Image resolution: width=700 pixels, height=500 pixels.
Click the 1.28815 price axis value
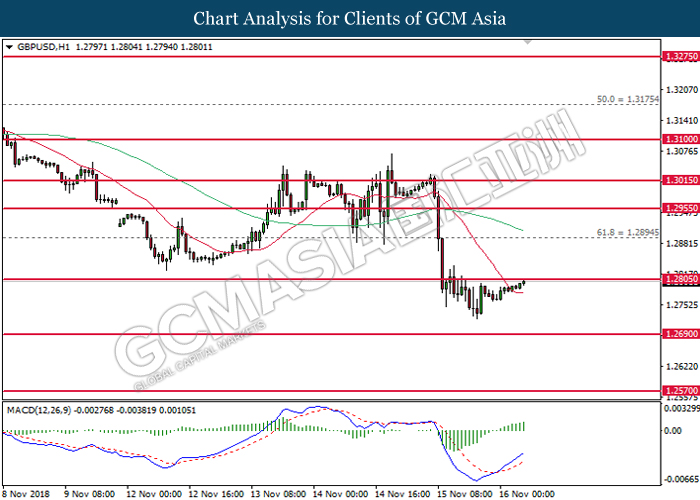682,243
